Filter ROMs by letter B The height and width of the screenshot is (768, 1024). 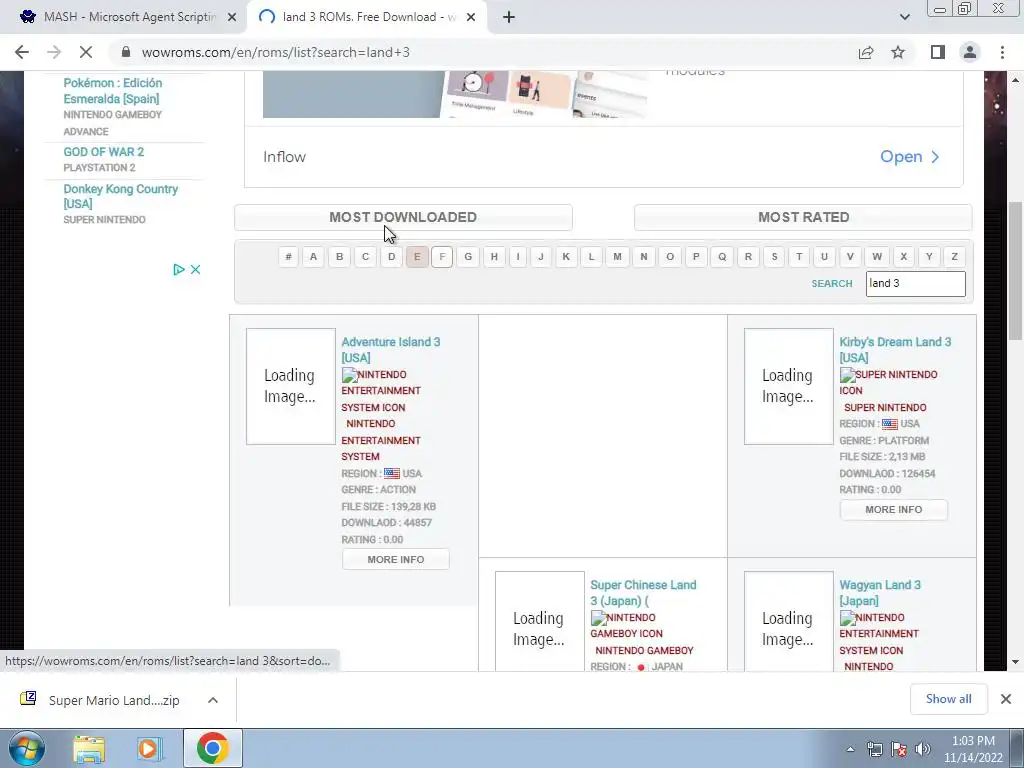tap(340, 257)
